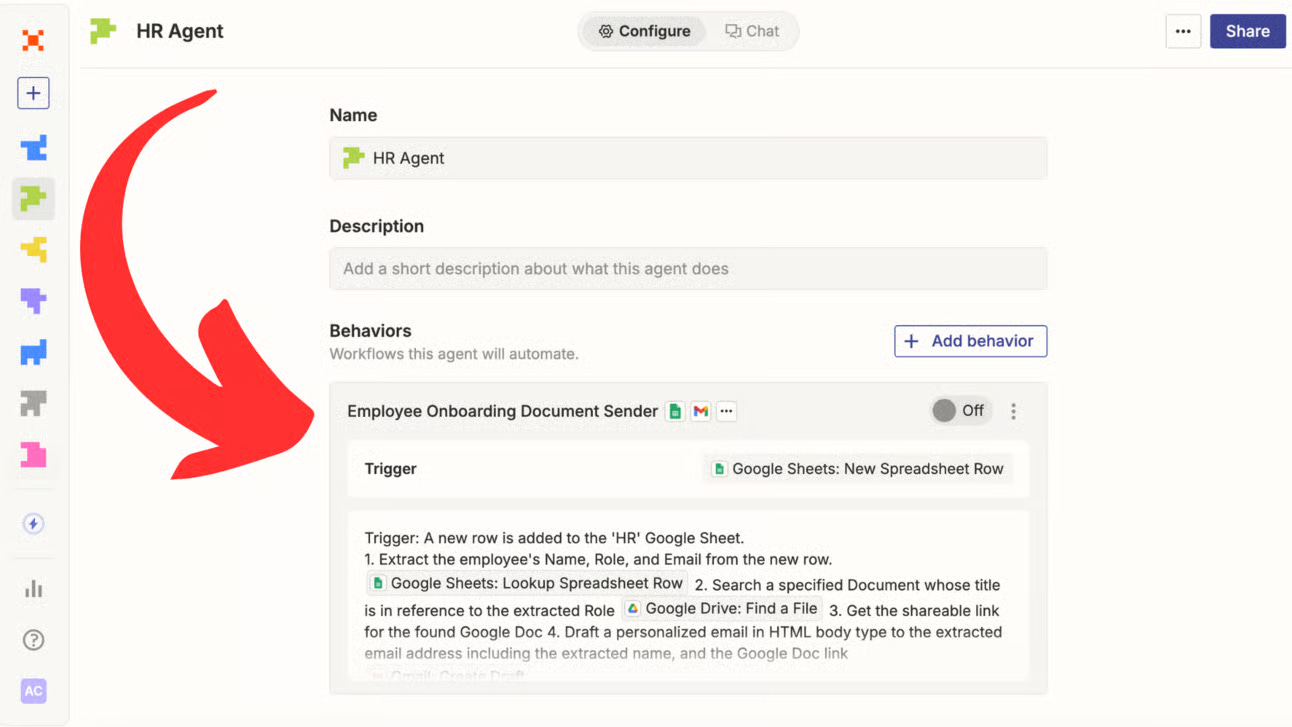The height and width of the screenshot is (727, 1292).
Task: Edit the Name input field
Action: [688, 158]
